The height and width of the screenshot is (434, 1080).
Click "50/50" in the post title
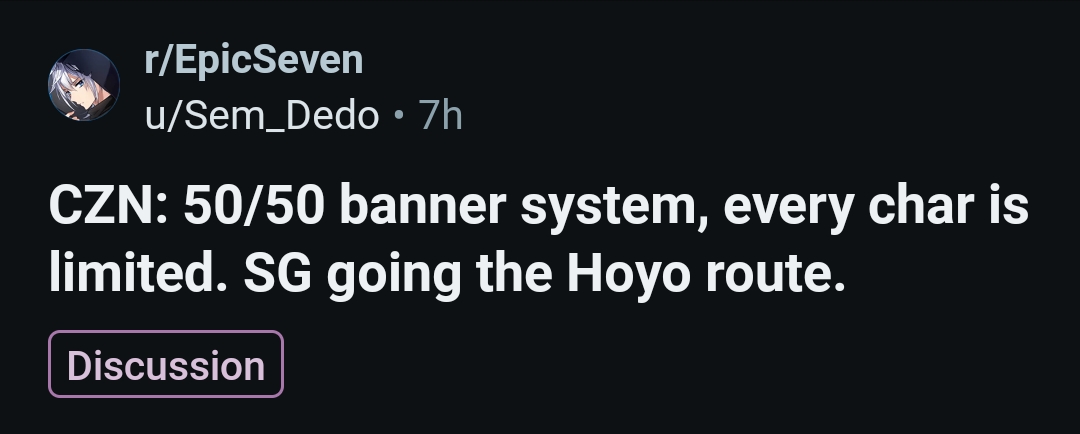tap(253, 206)
